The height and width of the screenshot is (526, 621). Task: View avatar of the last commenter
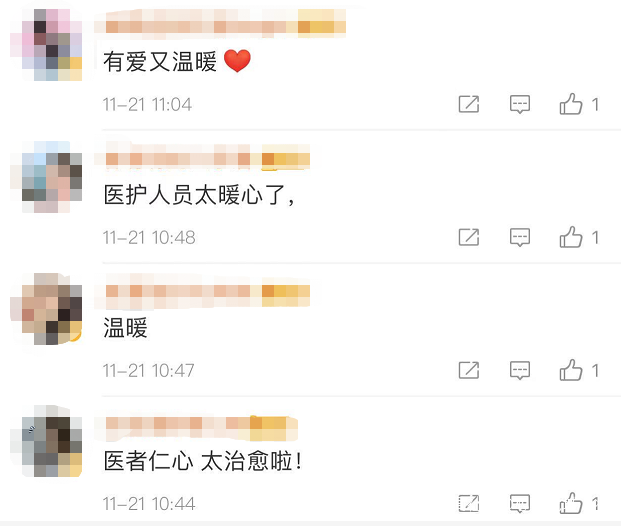[x=46, y=441]
